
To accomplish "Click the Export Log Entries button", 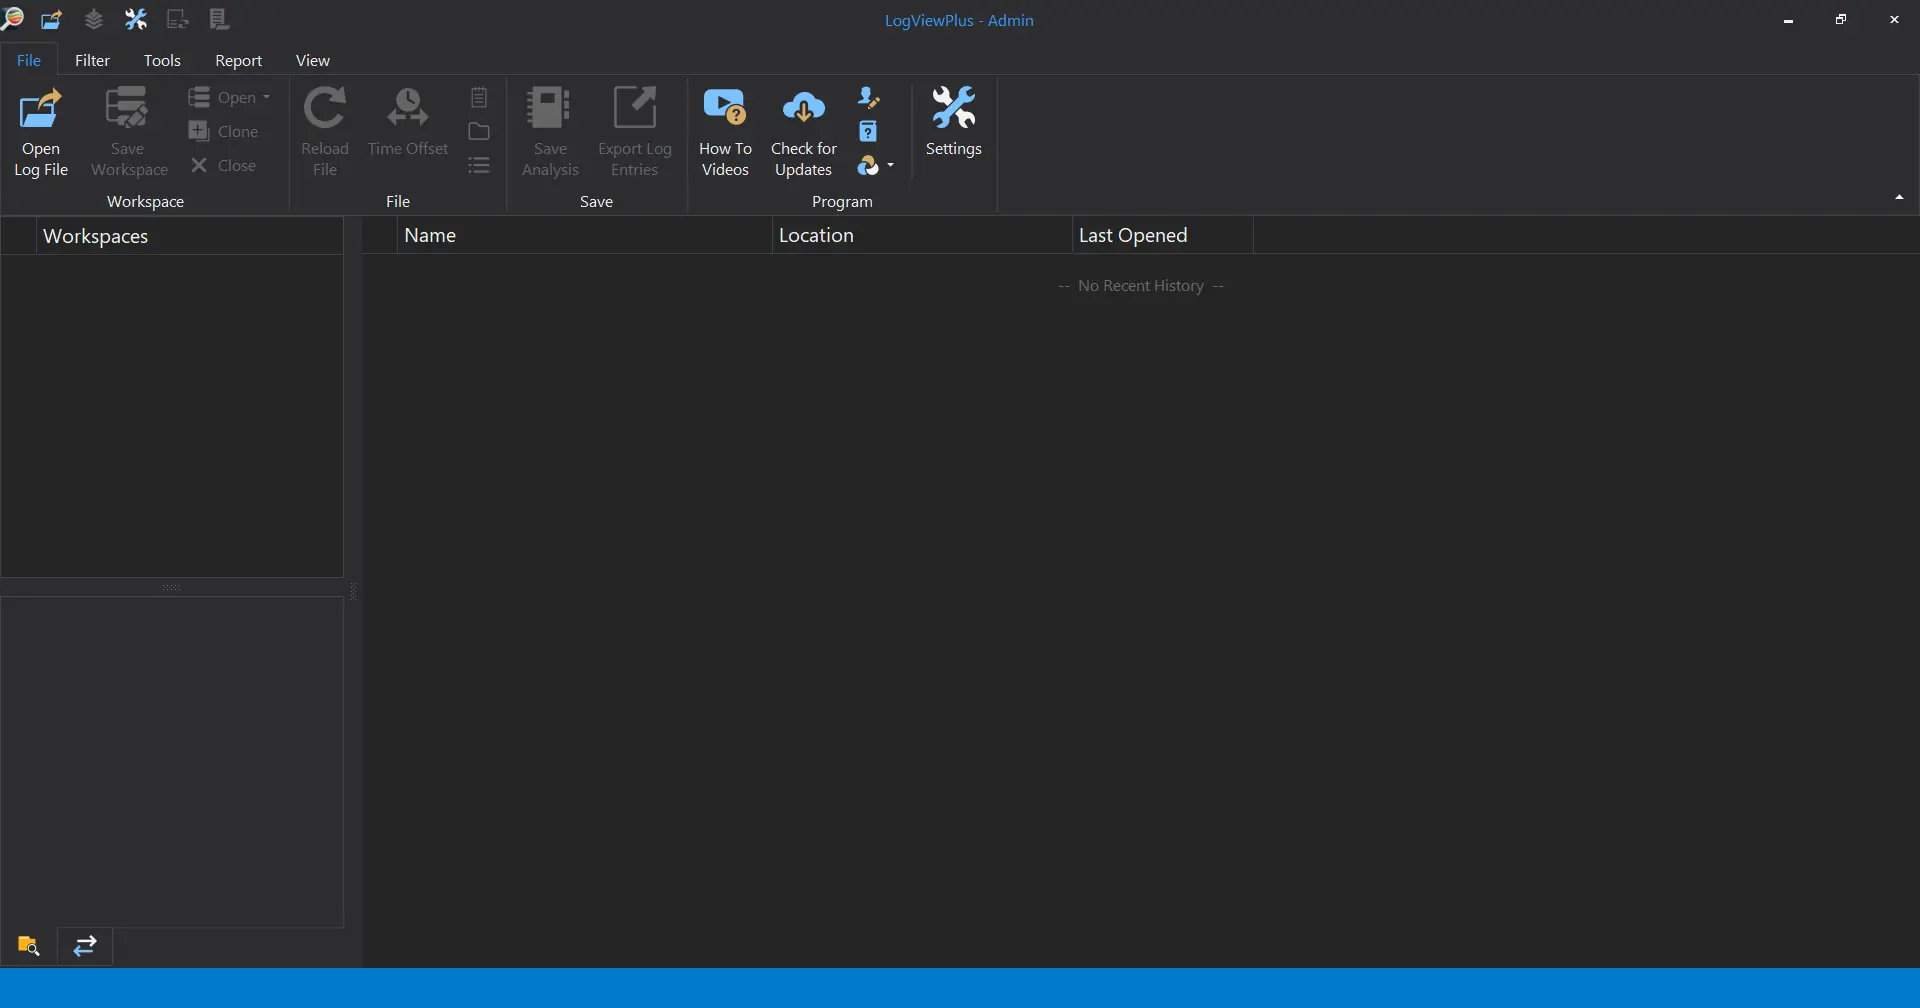I will click(635, 133).
